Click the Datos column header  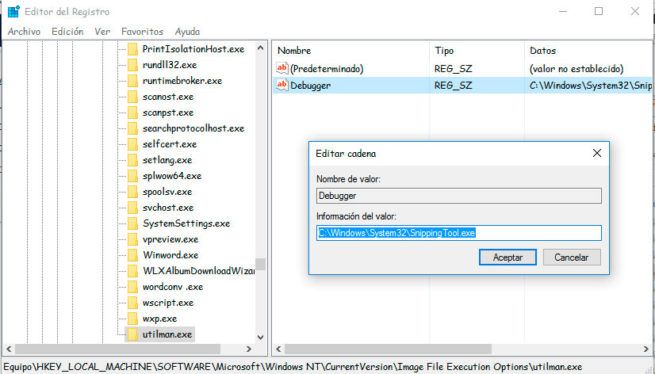point(543,51)
